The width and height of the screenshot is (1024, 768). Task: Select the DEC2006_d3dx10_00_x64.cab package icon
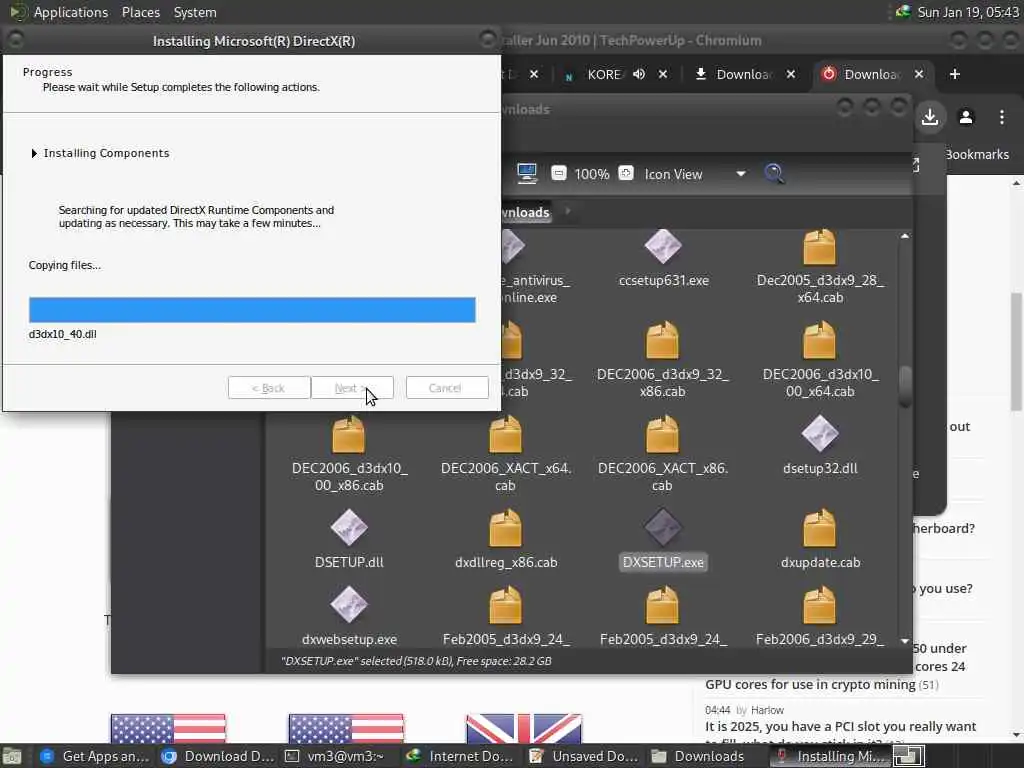point(820,340)
